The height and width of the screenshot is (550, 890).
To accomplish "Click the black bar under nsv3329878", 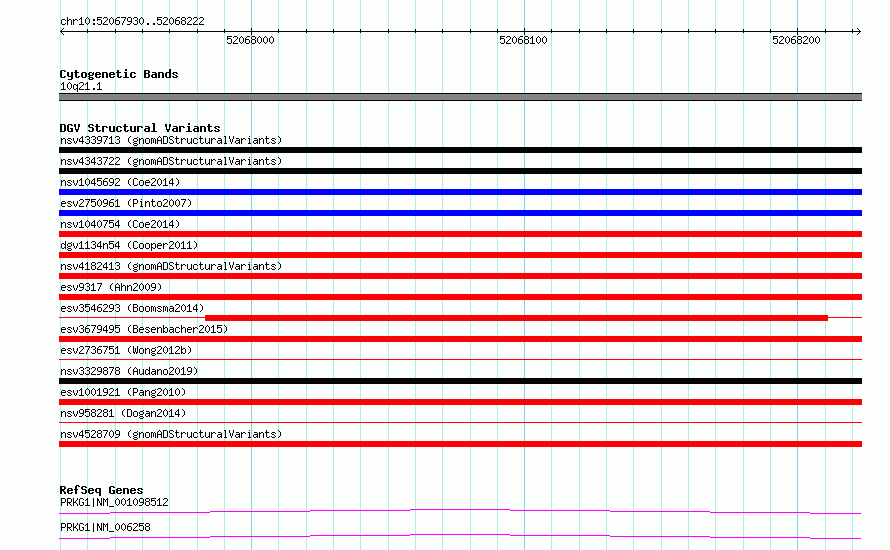I will pyautogui.click(x=460, y=381).
